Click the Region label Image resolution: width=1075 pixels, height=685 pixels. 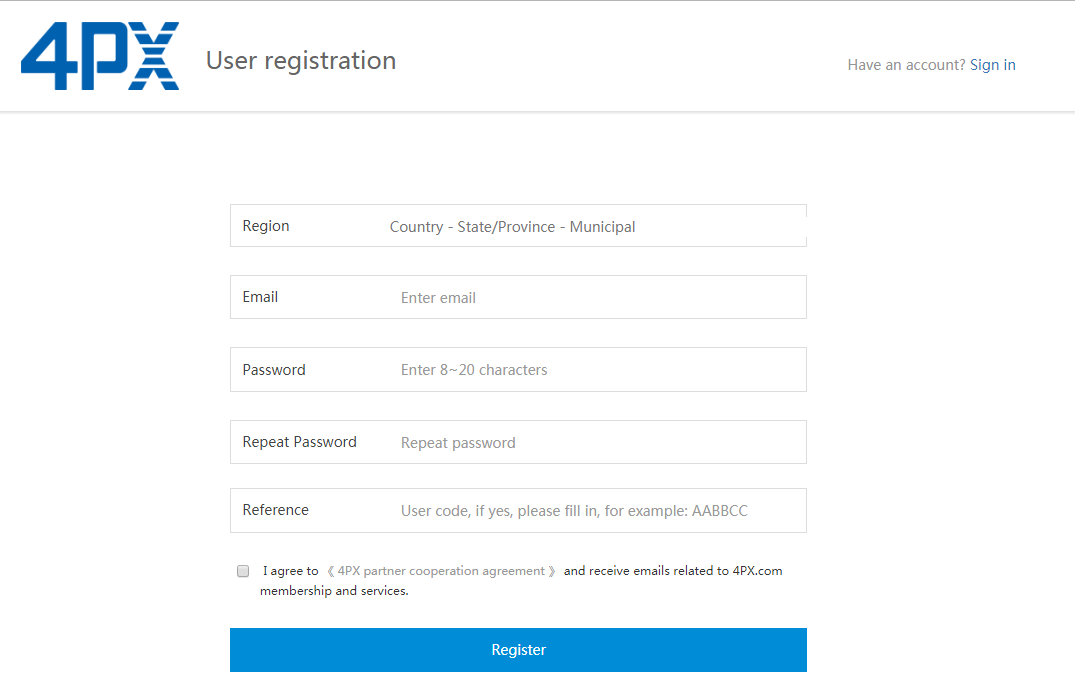click(x=266, y=226)
